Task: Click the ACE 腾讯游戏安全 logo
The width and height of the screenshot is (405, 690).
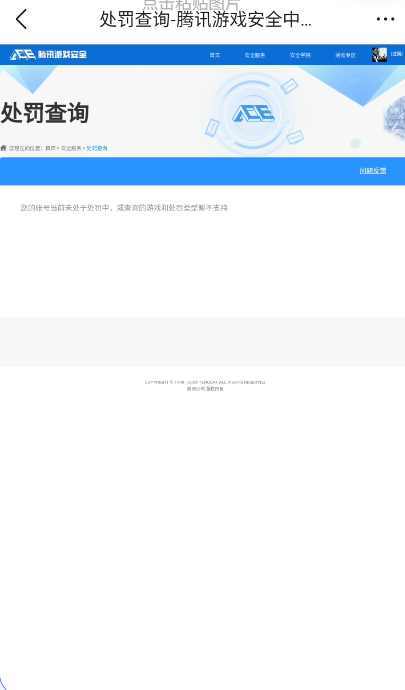Action: point(48,55)
